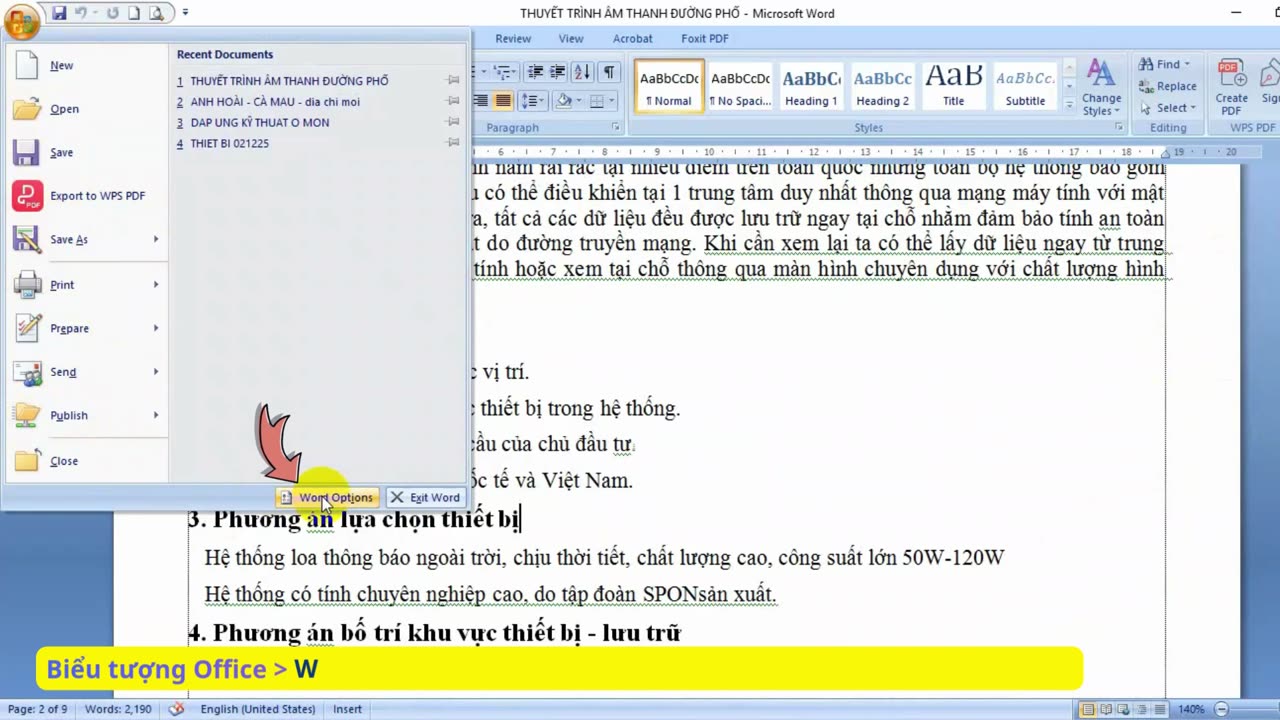Switch to the Acrobat tab
The width and height of the screenshot is (1280, 720).
[632, 39]
